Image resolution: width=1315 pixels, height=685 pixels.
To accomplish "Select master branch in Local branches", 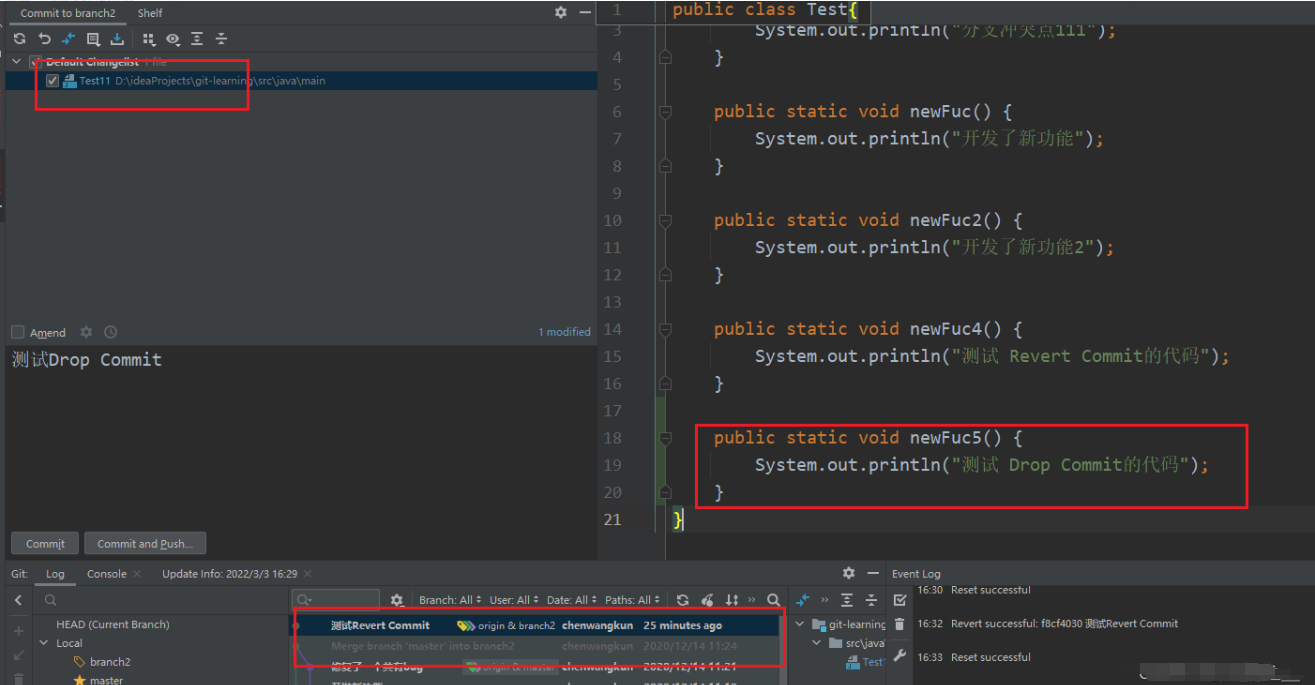I will pos(106,680).
